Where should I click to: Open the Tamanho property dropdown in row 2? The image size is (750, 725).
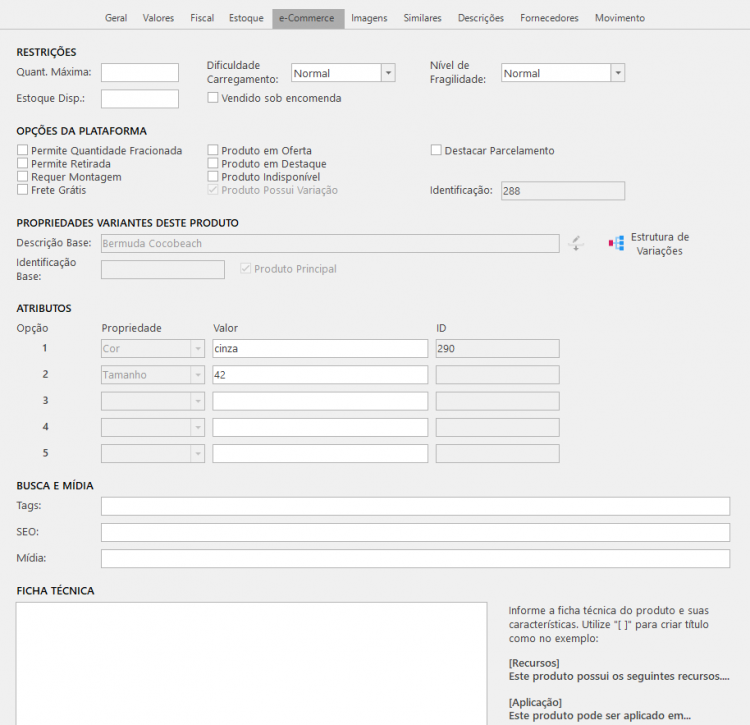coord(198,375)
